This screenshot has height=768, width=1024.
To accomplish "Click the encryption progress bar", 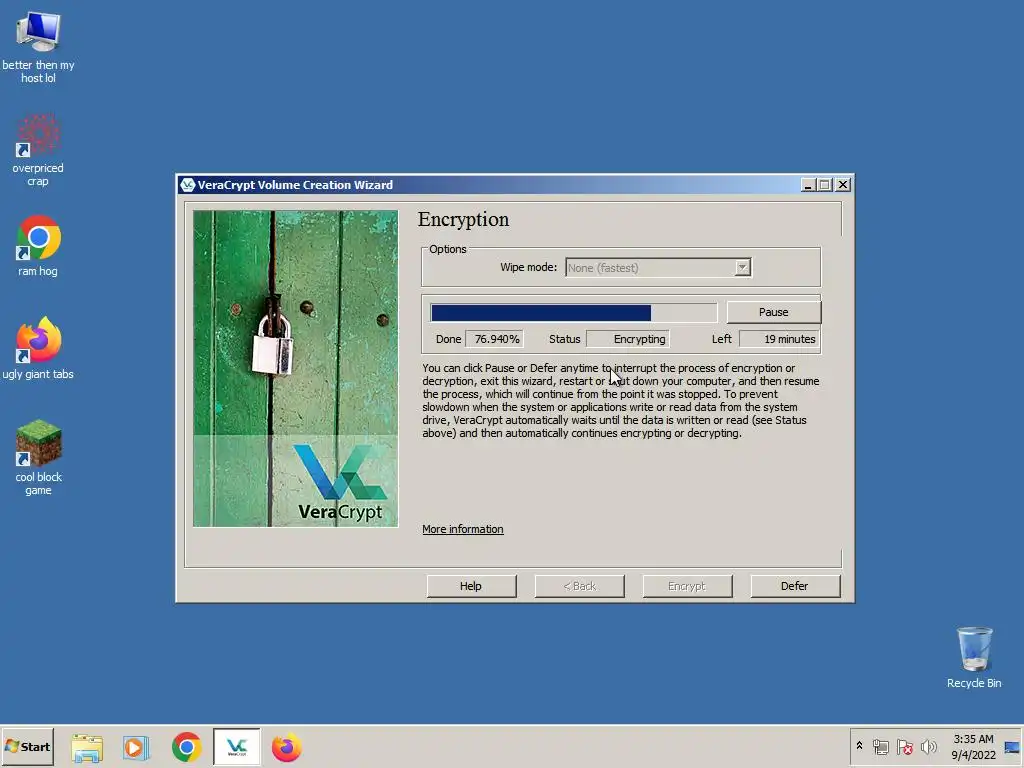I will pos(573,313).
